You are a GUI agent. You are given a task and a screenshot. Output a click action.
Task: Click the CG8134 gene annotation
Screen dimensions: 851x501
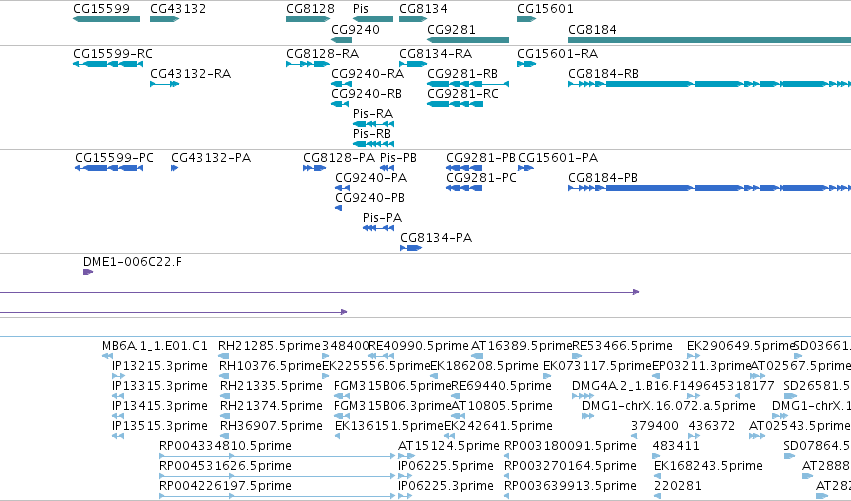(413, 19)
